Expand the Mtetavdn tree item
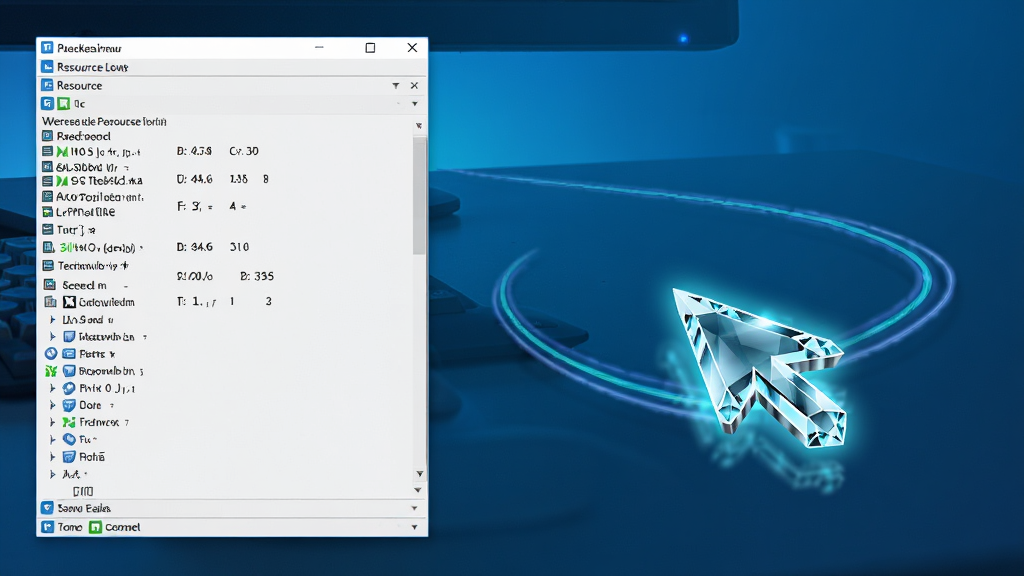 click(52, 336)
